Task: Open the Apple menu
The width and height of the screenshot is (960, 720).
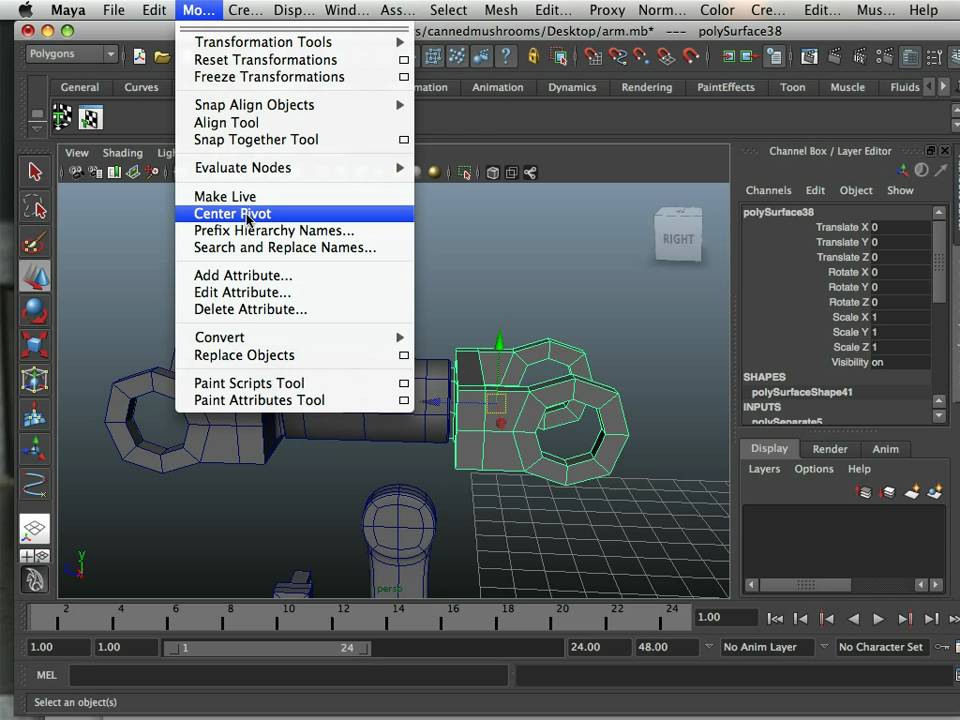Action: pyautogui.click(x=26, y=10)
